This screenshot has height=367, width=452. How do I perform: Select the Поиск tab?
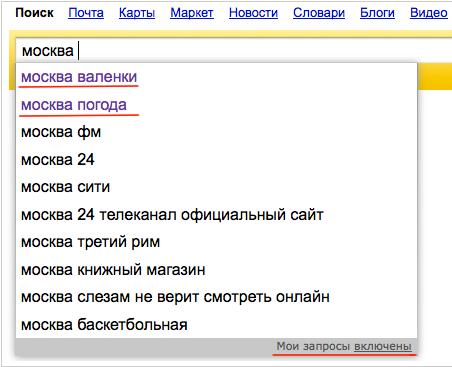34,13
